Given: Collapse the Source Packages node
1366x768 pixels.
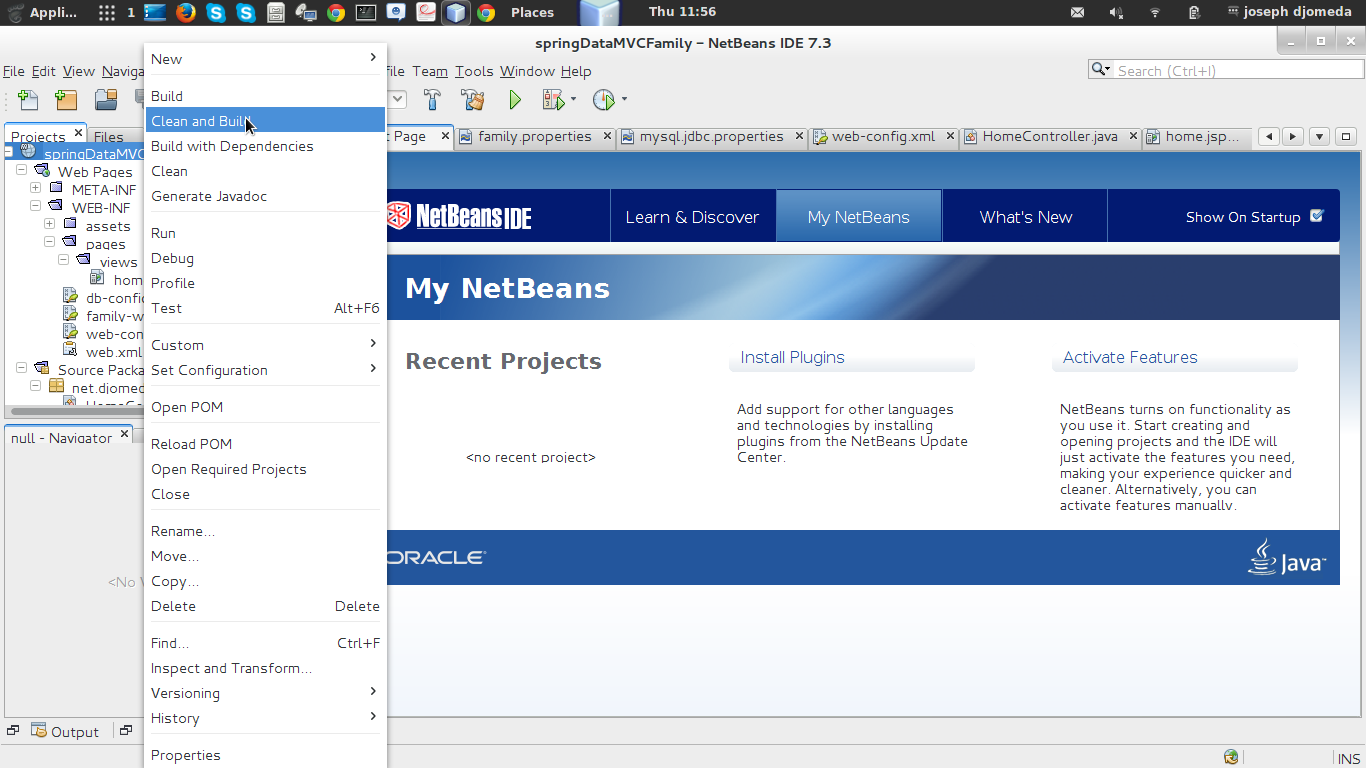Looking at the screenshot, I should pyautogui.click(x=21, y=369).
